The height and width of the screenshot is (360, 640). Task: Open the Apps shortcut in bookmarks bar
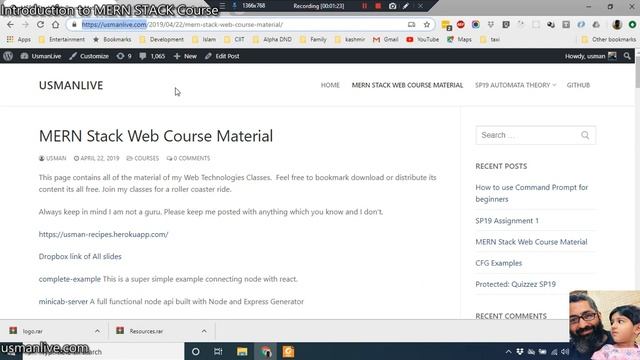coord(19,40)
